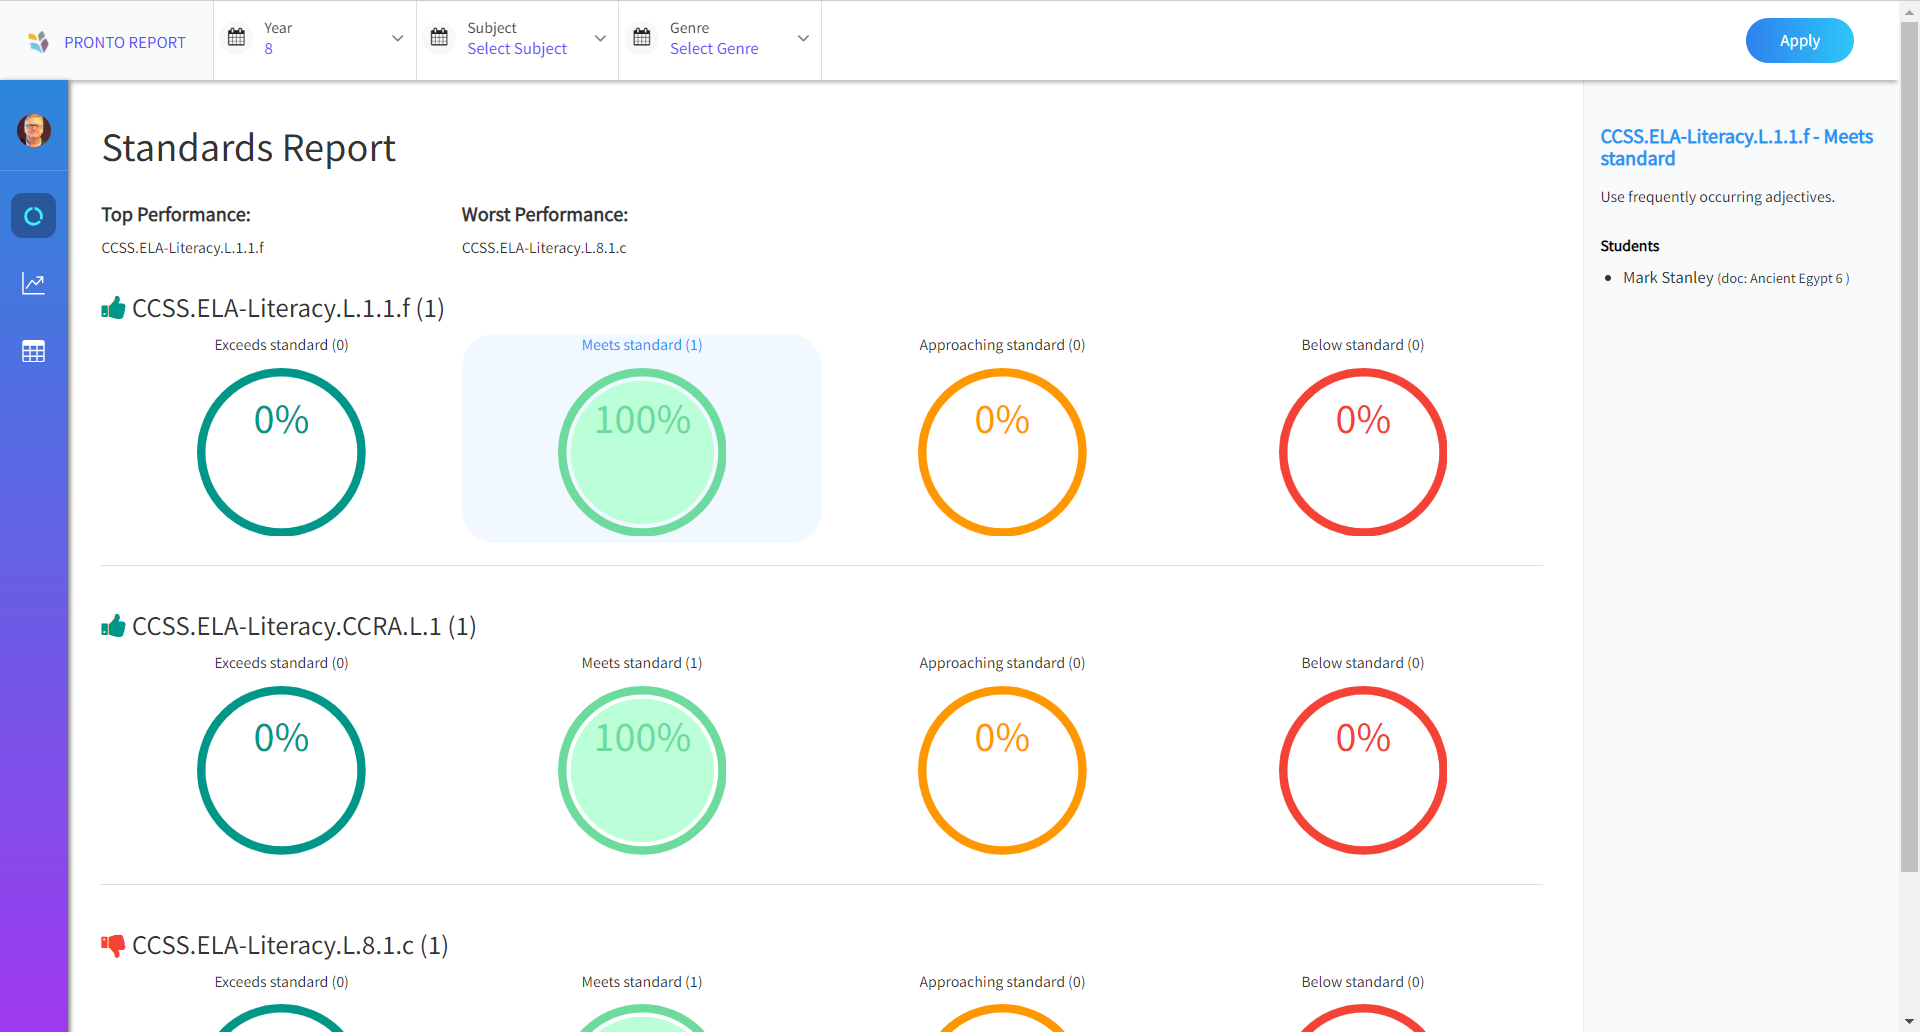Open the user profile avatar
This screenshot has width=1920, height=1032.
tap(34, 130)
